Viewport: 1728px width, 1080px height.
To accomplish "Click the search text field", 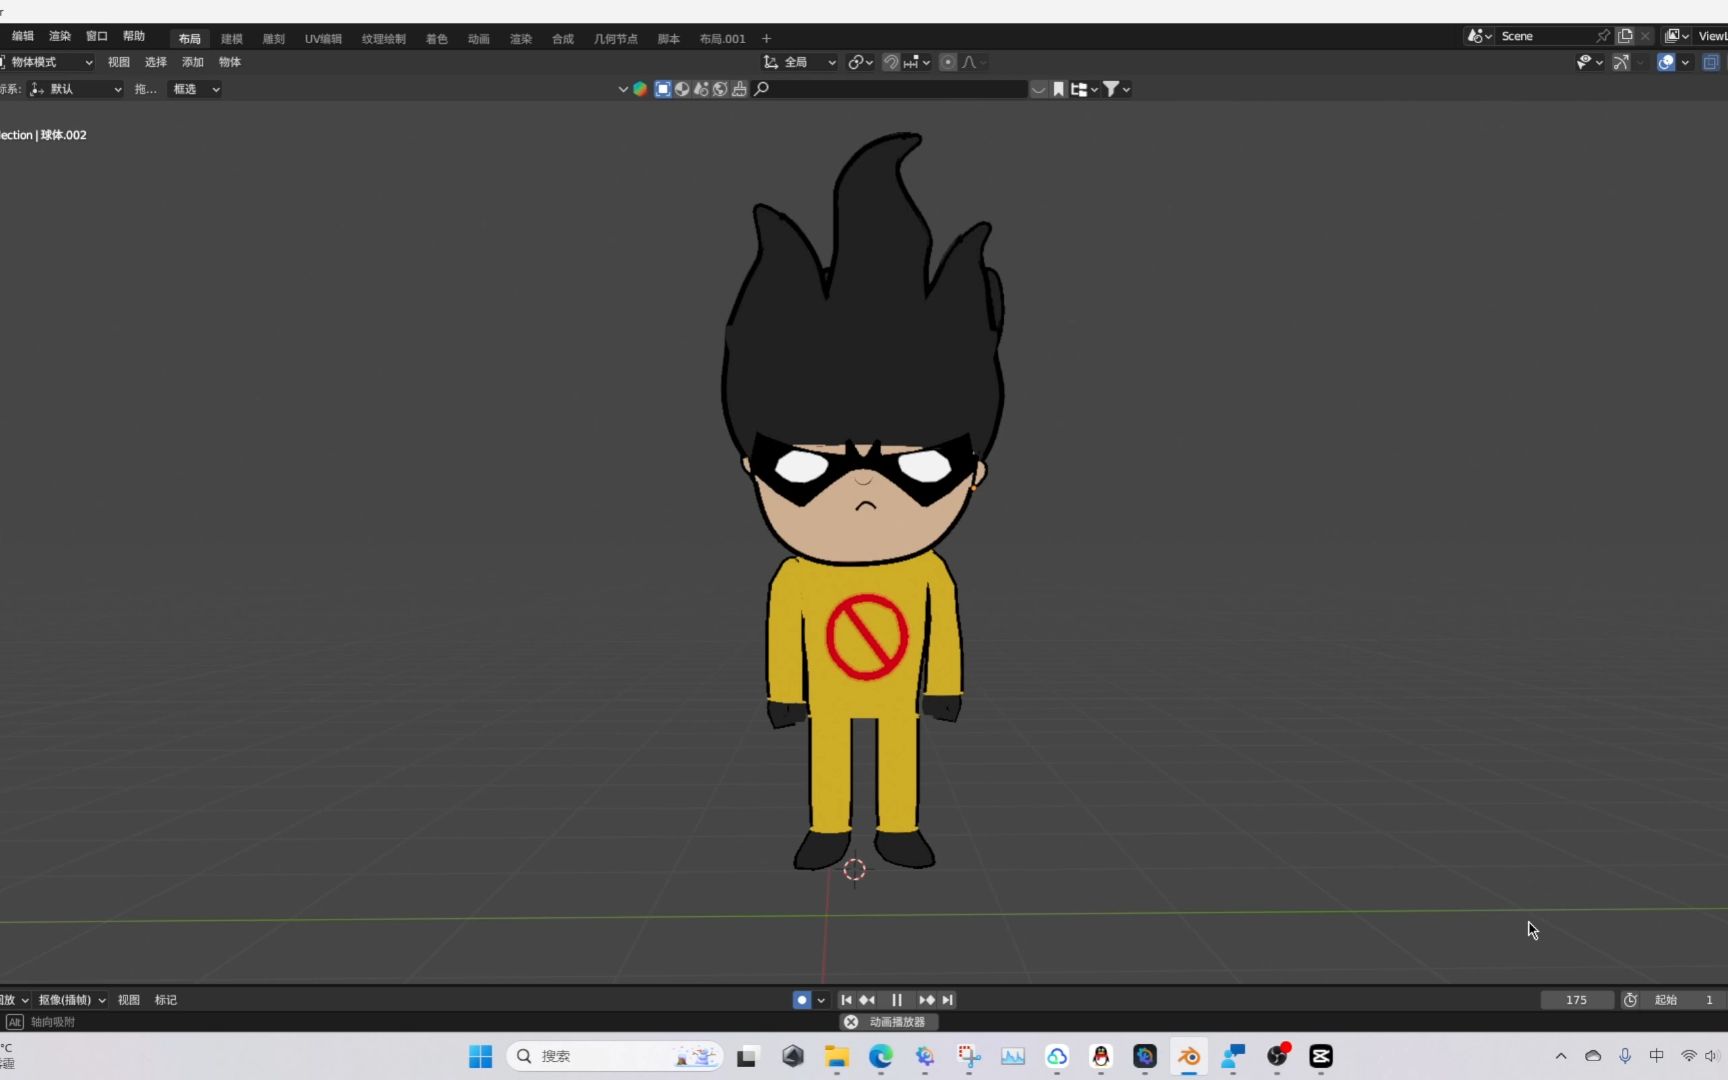I will 890,89.
